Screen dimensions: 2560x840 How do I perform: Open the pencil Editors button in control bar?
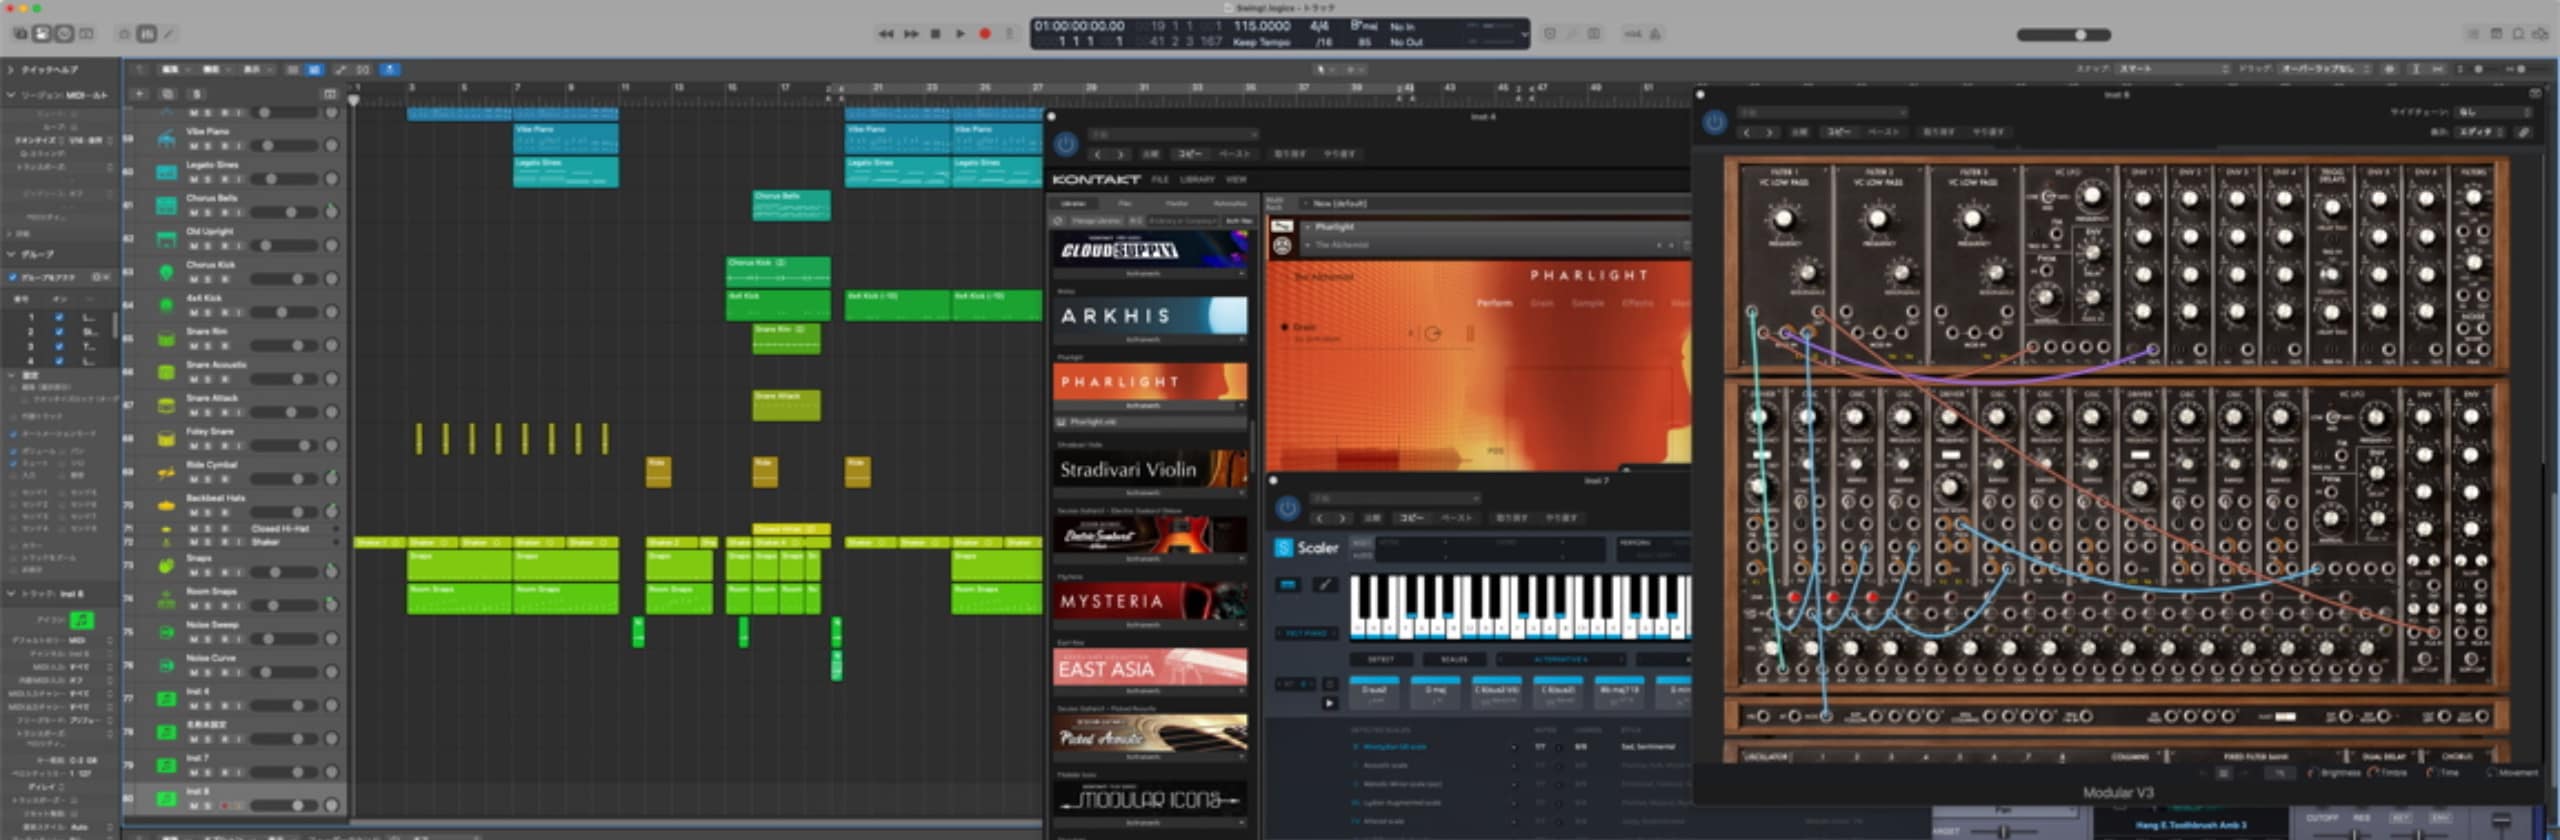point(169,34)
